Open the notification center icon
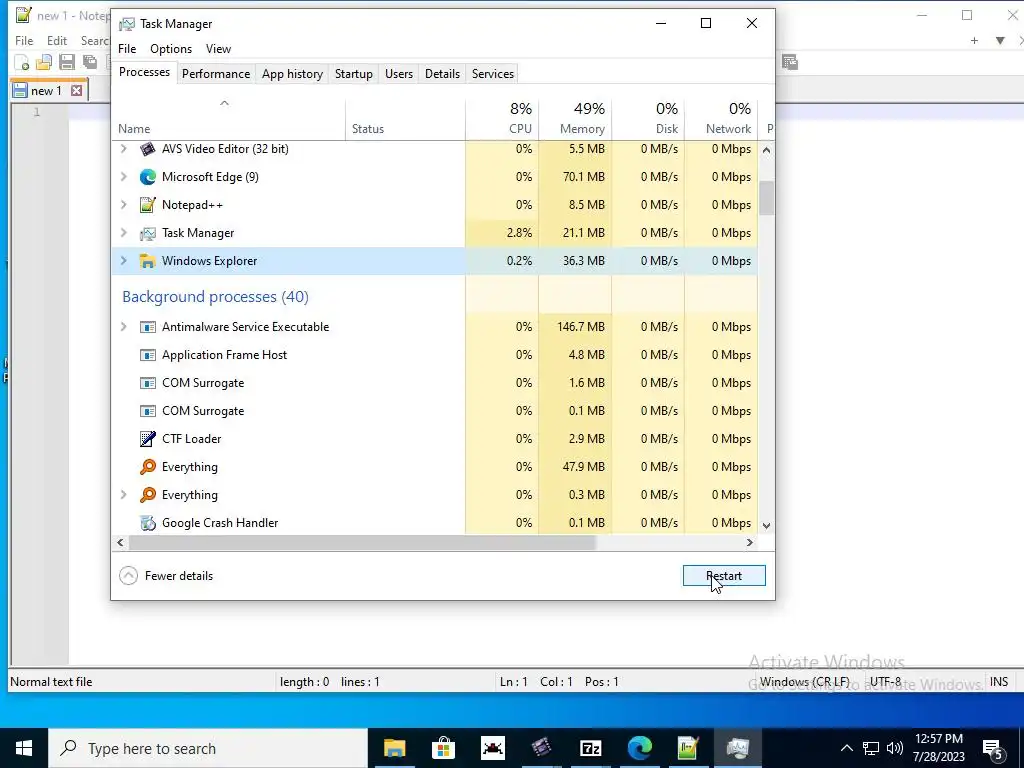Viewport: 1024px width, 768px height. 993,748
